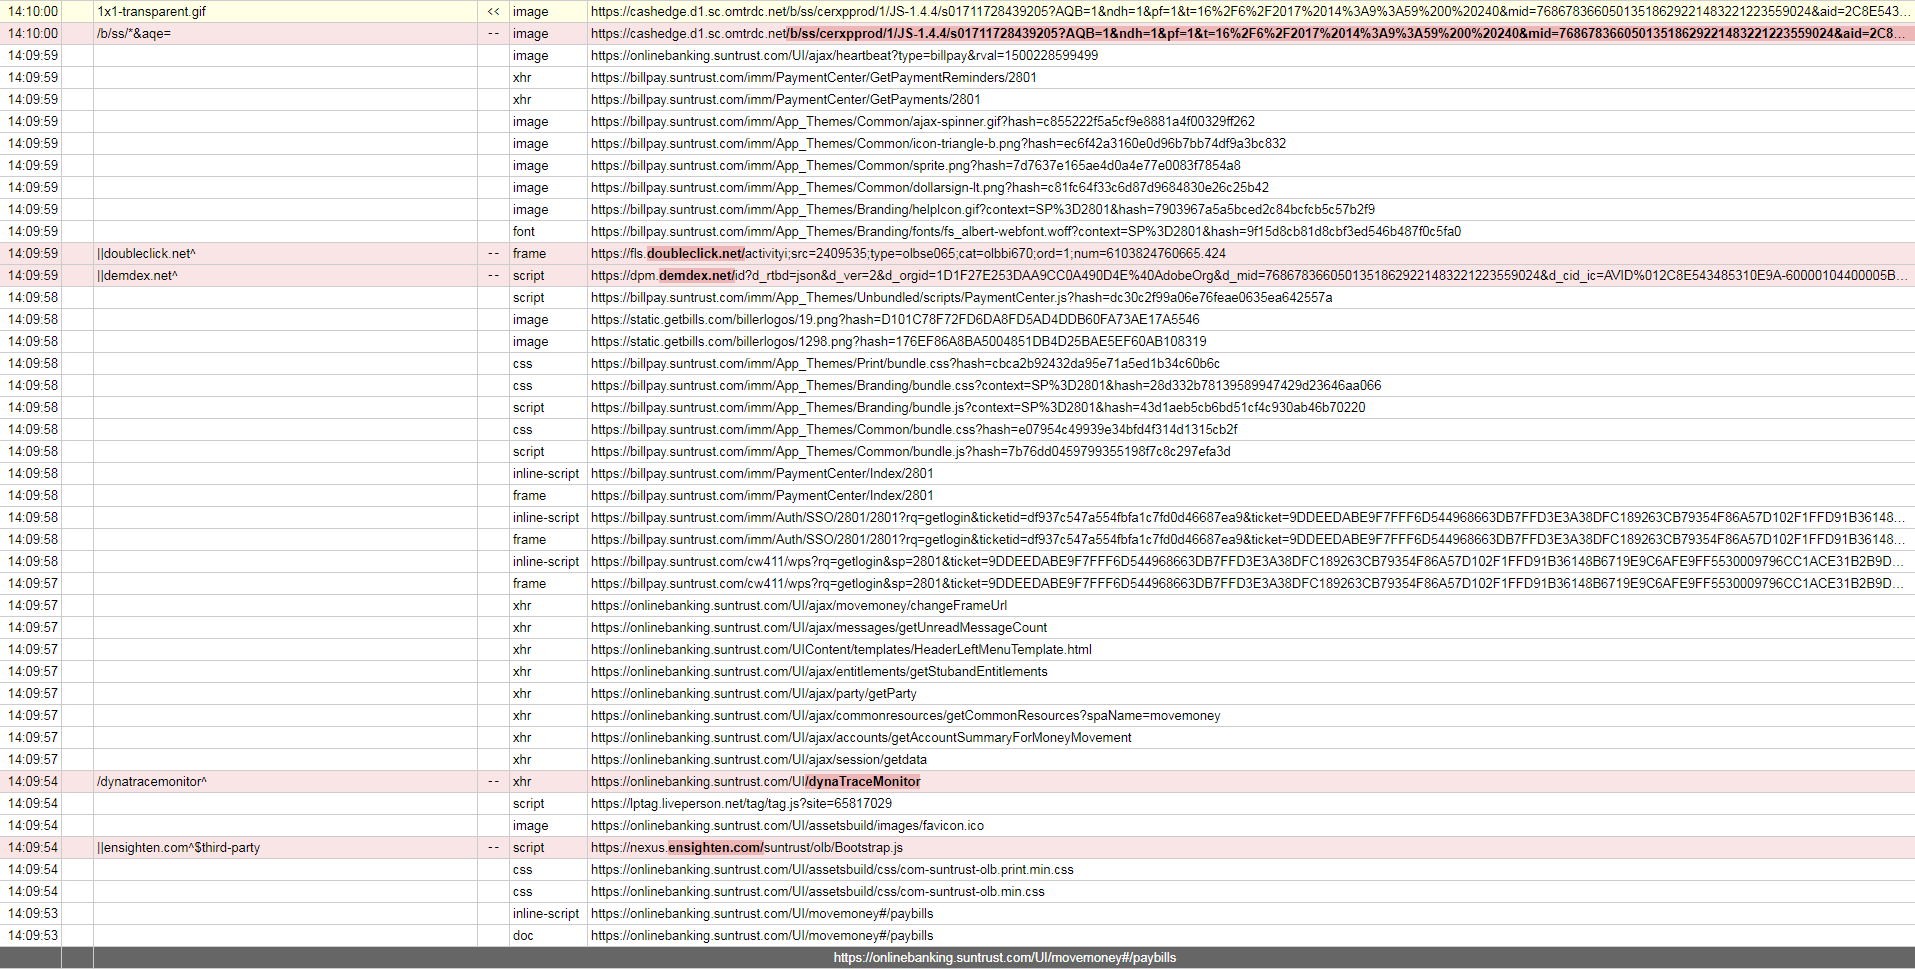Click the 'frame' type label on the doubleclick.net row
The width and height of the screenshot is (1915, 970).
pos(528,253)
